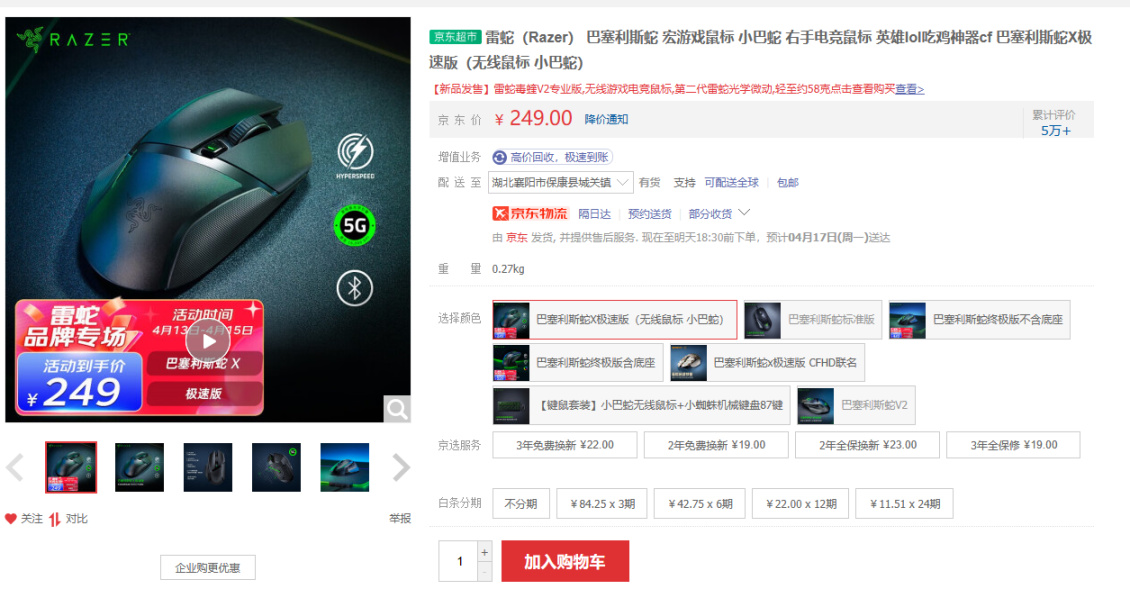Click the heart 关注 favorite icon
This screenshot has height=589, width=1130.
[11, 518]
